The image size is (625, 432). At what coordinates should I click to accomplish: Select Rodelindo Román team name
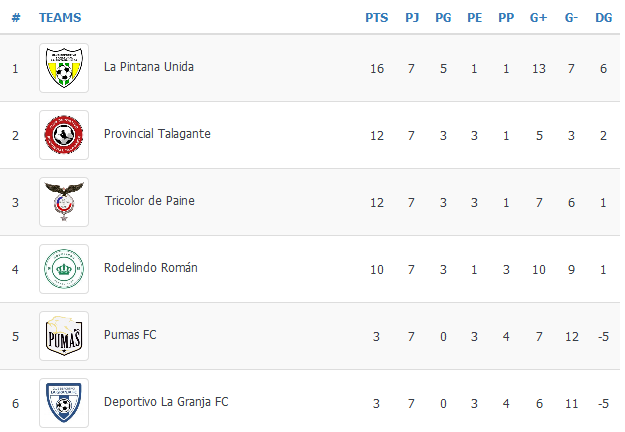tap(151, 268)
